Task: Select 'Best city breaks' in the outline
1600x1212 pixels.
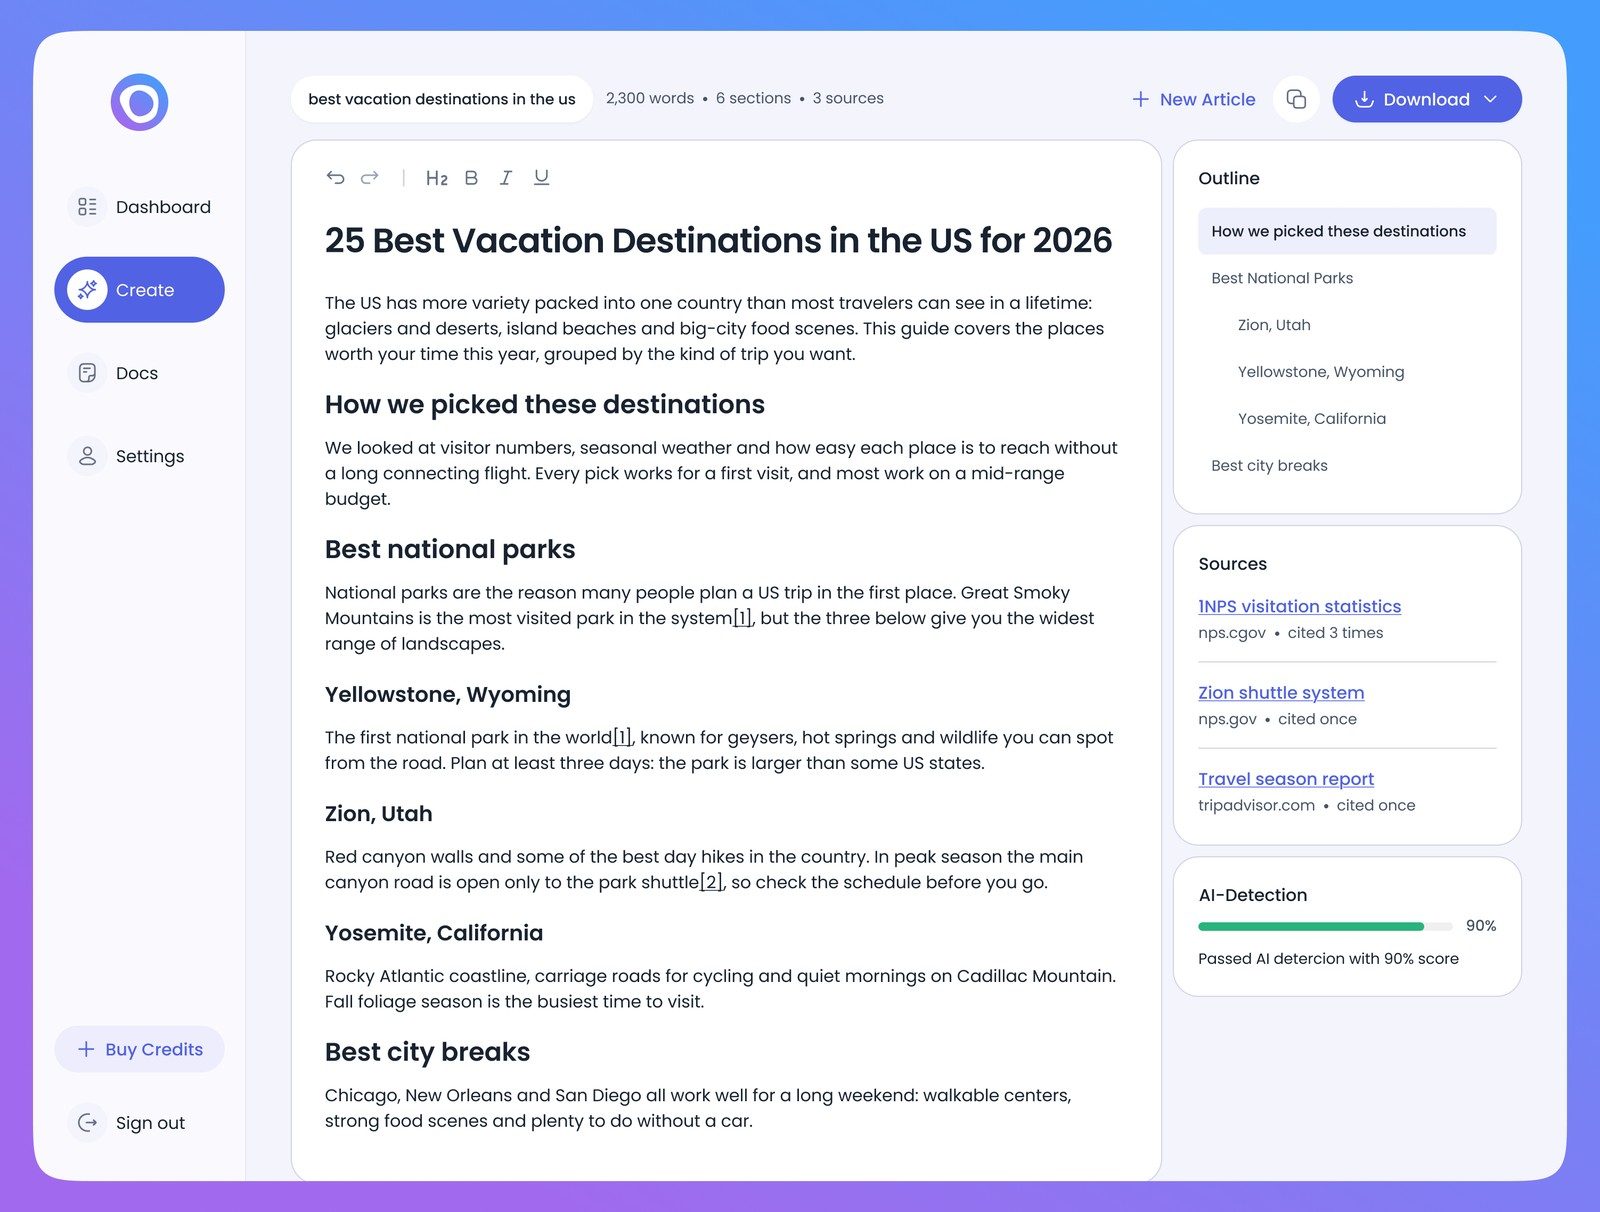Action: click(x=1269, y=466)
